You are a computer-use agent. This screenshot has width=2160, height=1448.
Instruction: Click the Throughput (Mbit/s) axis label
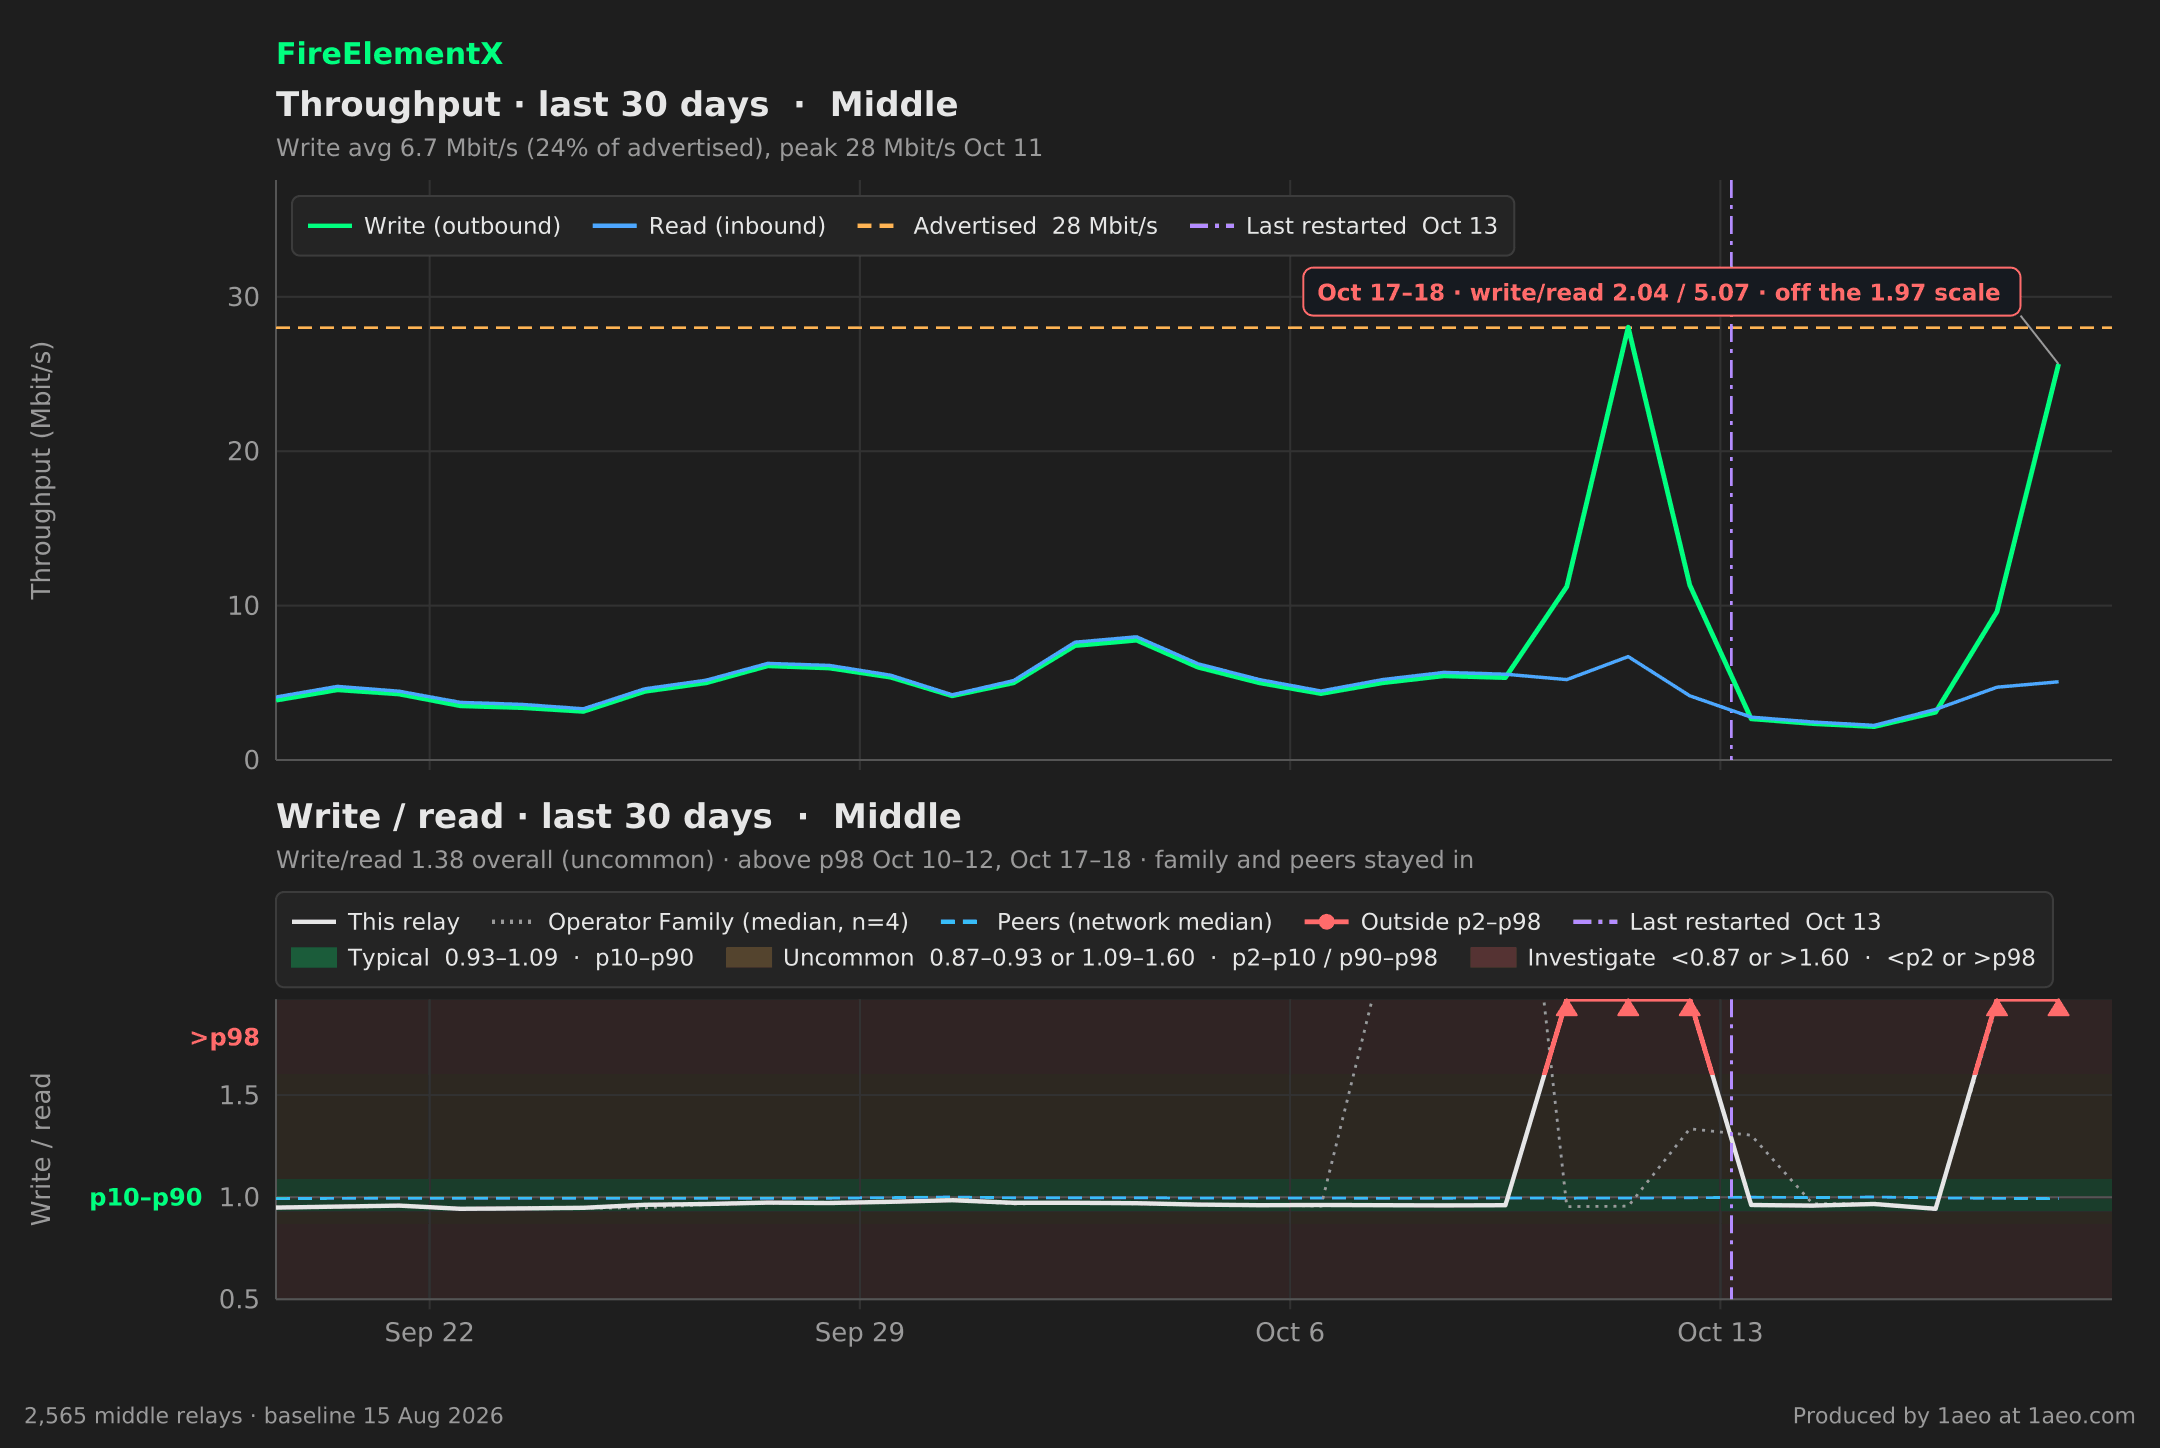[41, 470]
